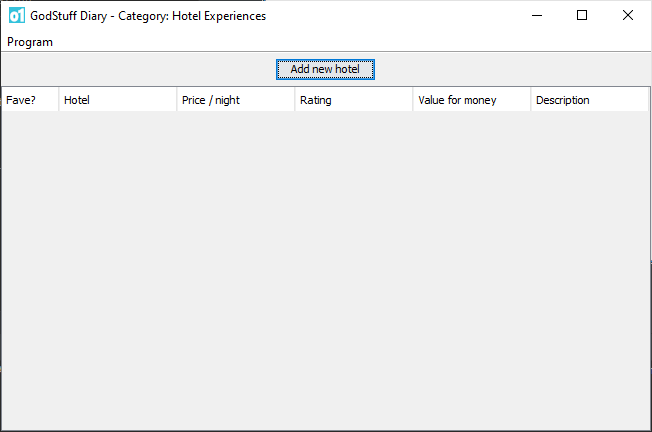Screen dimensions: 652x432
Task: Click the empty hotel list area
Action: [325, 270]
